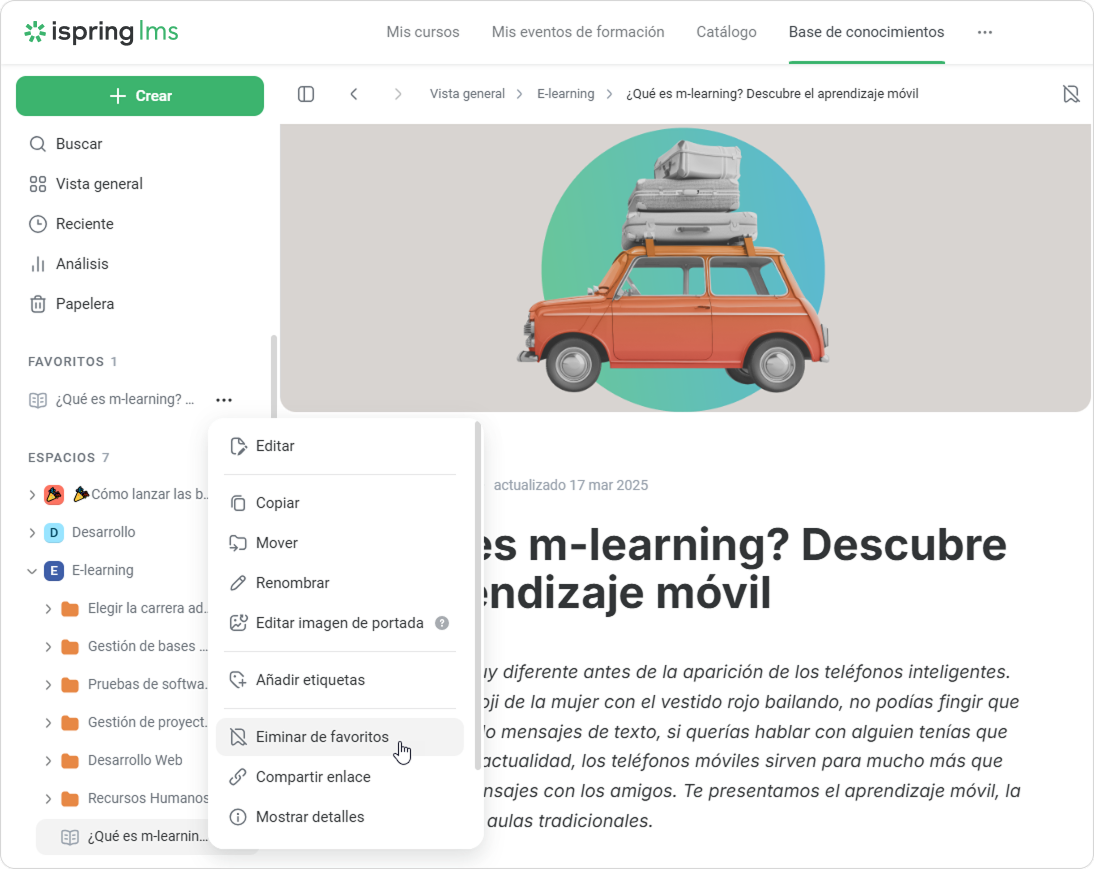Open Buscar search in sidebar
The height and width of the screenshot is (869, 1094).
pos(79,144)
